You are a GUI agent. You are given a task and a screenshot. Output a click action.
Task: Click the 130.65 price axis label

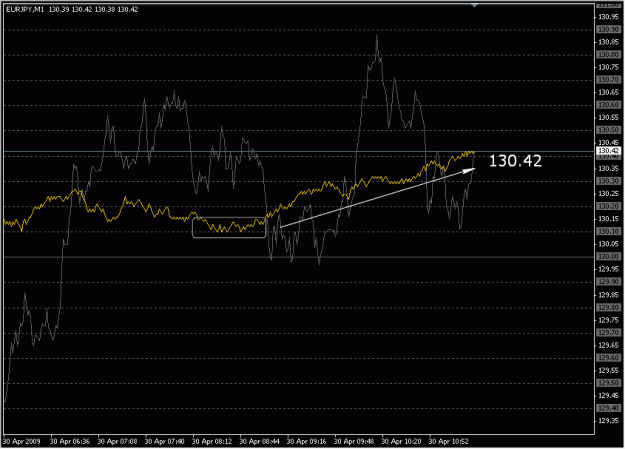(608, 92)
